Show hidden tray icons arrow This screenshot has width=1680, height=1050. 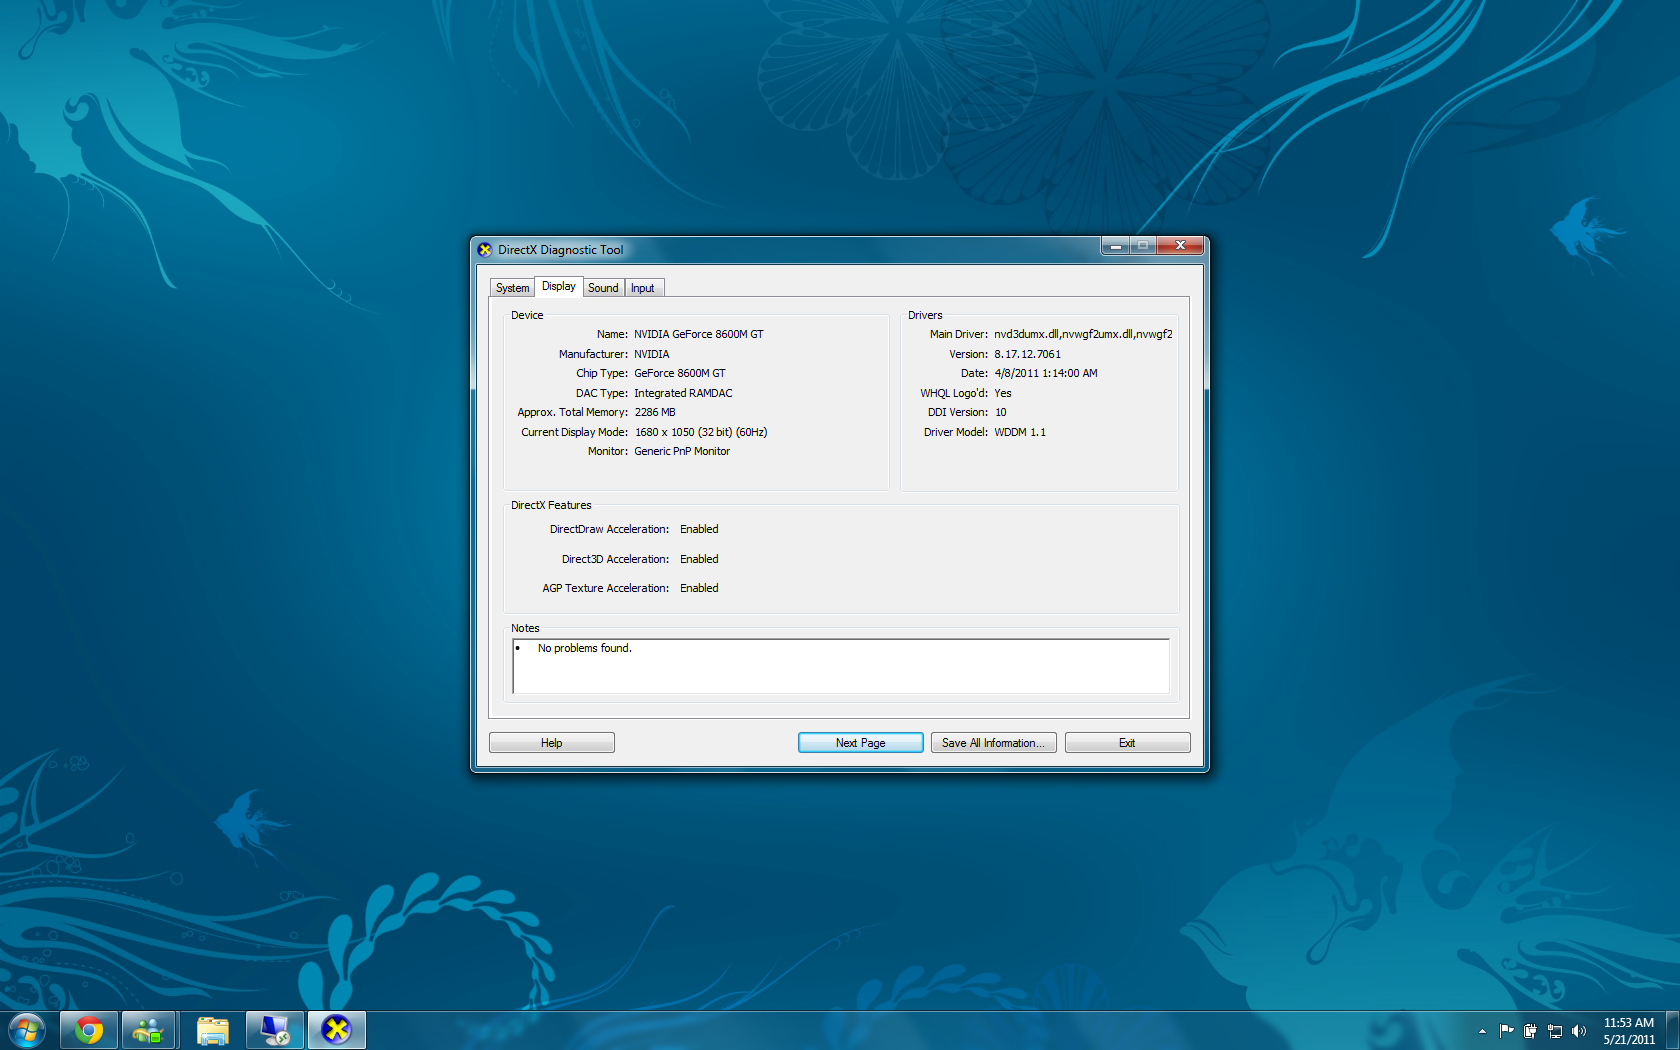pyautogui.click(x=1482, y=1031)
